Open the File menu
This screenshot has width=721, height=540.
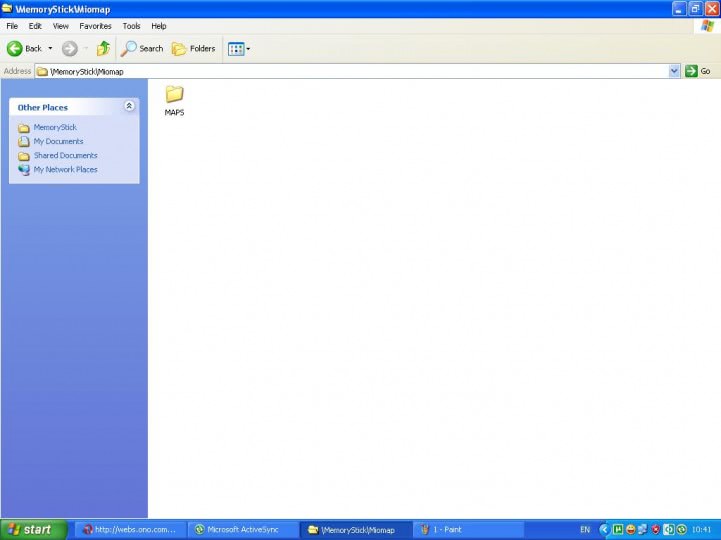click(12, 26)
